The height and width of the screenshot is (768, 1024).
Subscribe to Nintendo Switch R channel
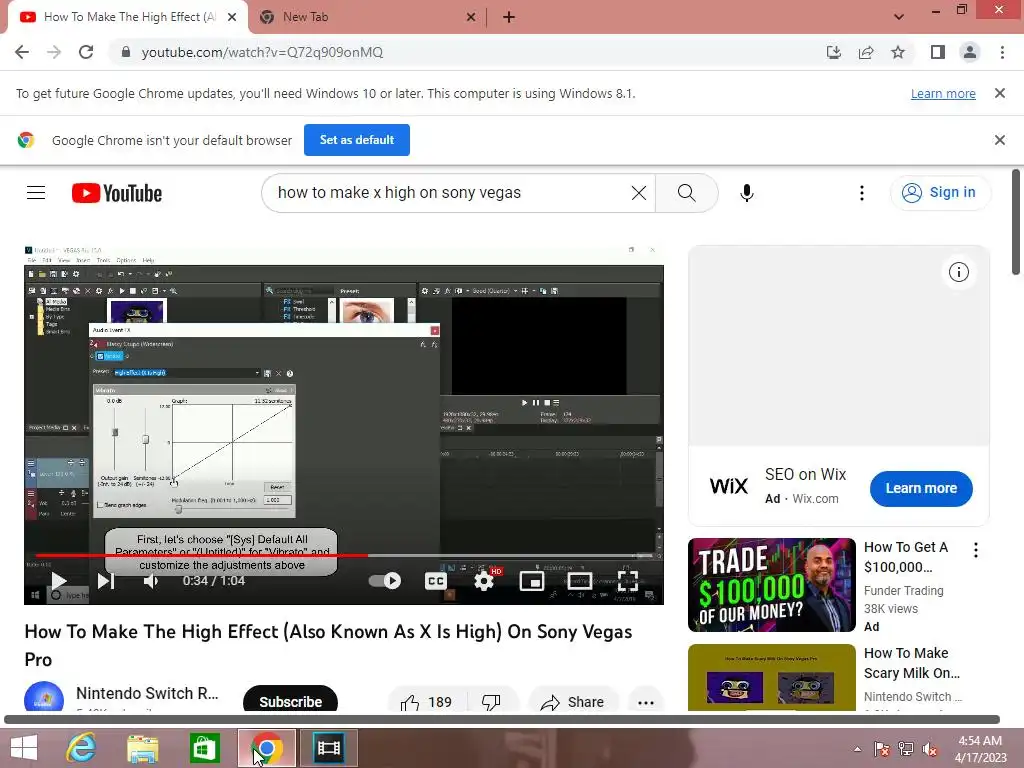pyautogui.click(x=291, y=701)
